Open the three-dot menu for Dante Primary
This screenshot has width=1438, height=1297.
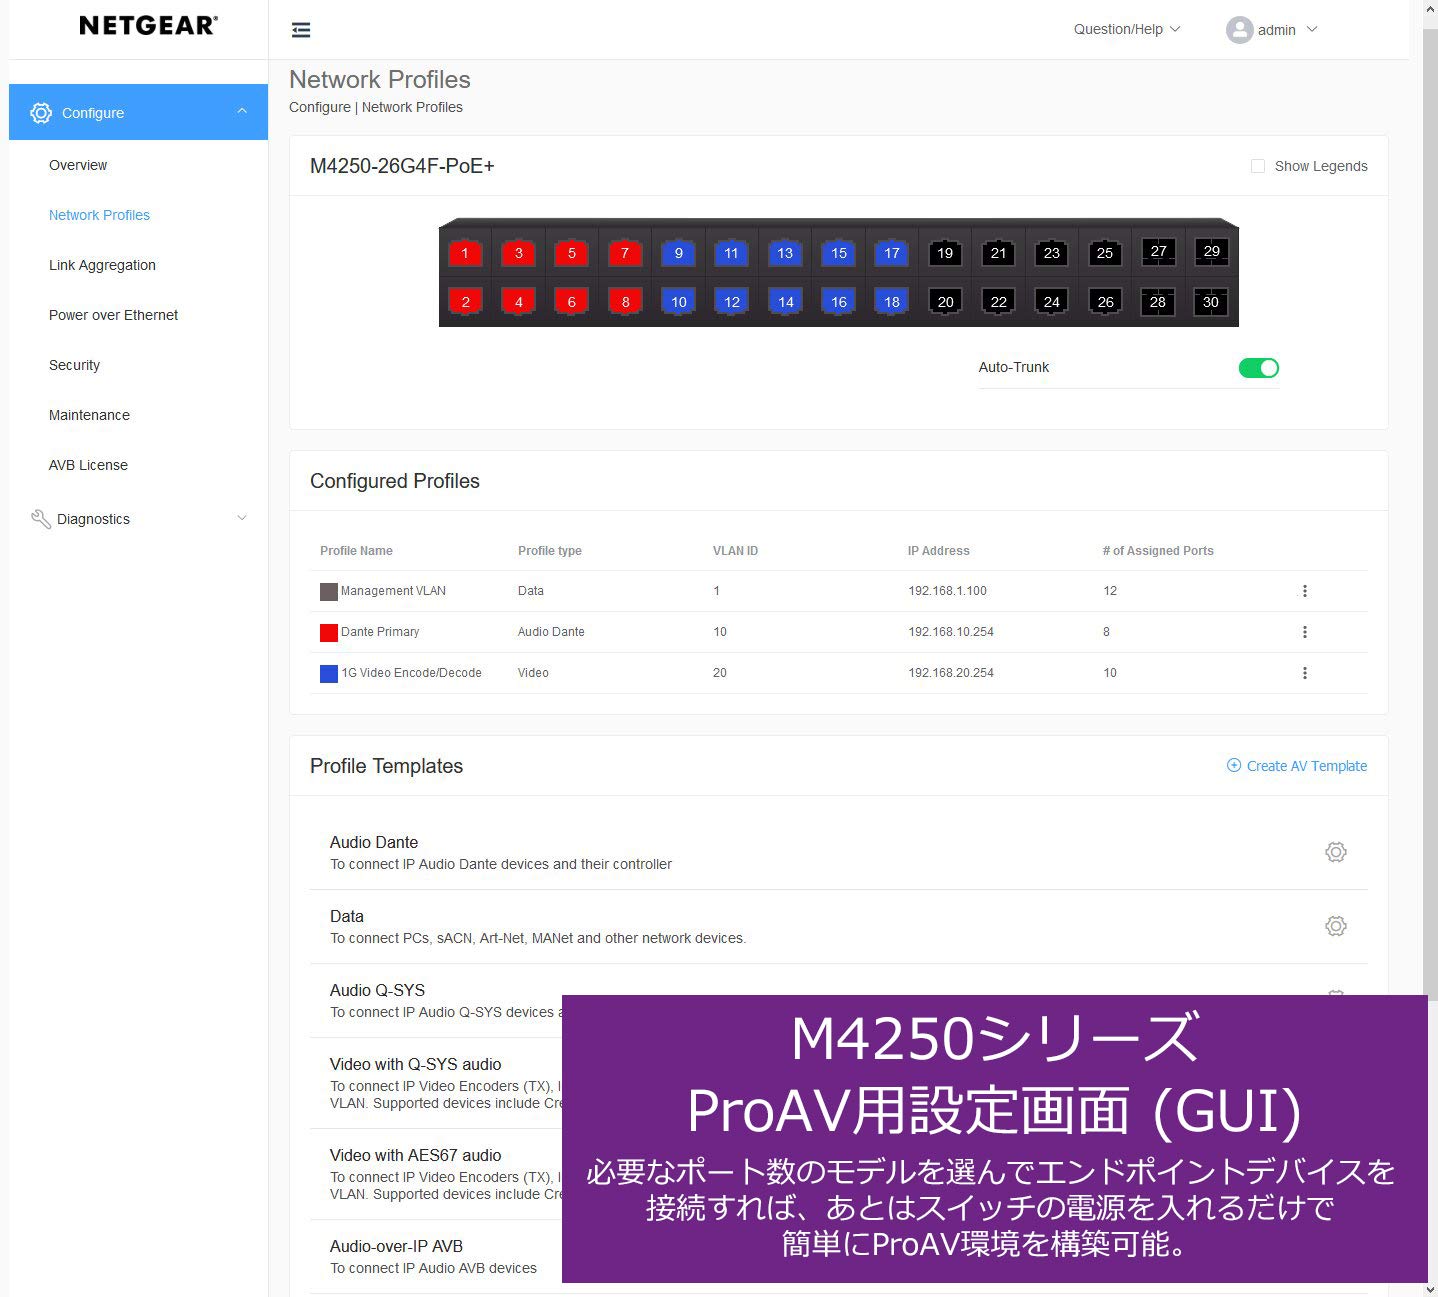click(1305, 632)
